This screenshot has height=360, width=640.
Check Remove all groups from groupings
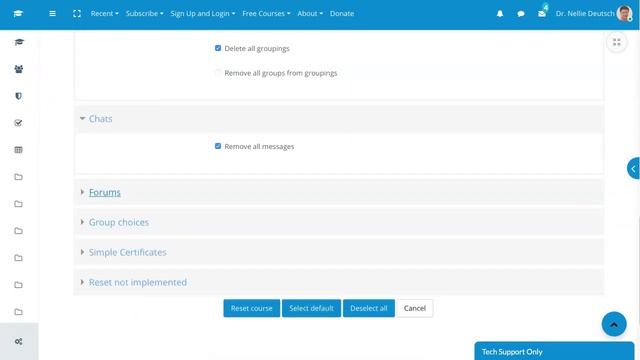[218, 73]
